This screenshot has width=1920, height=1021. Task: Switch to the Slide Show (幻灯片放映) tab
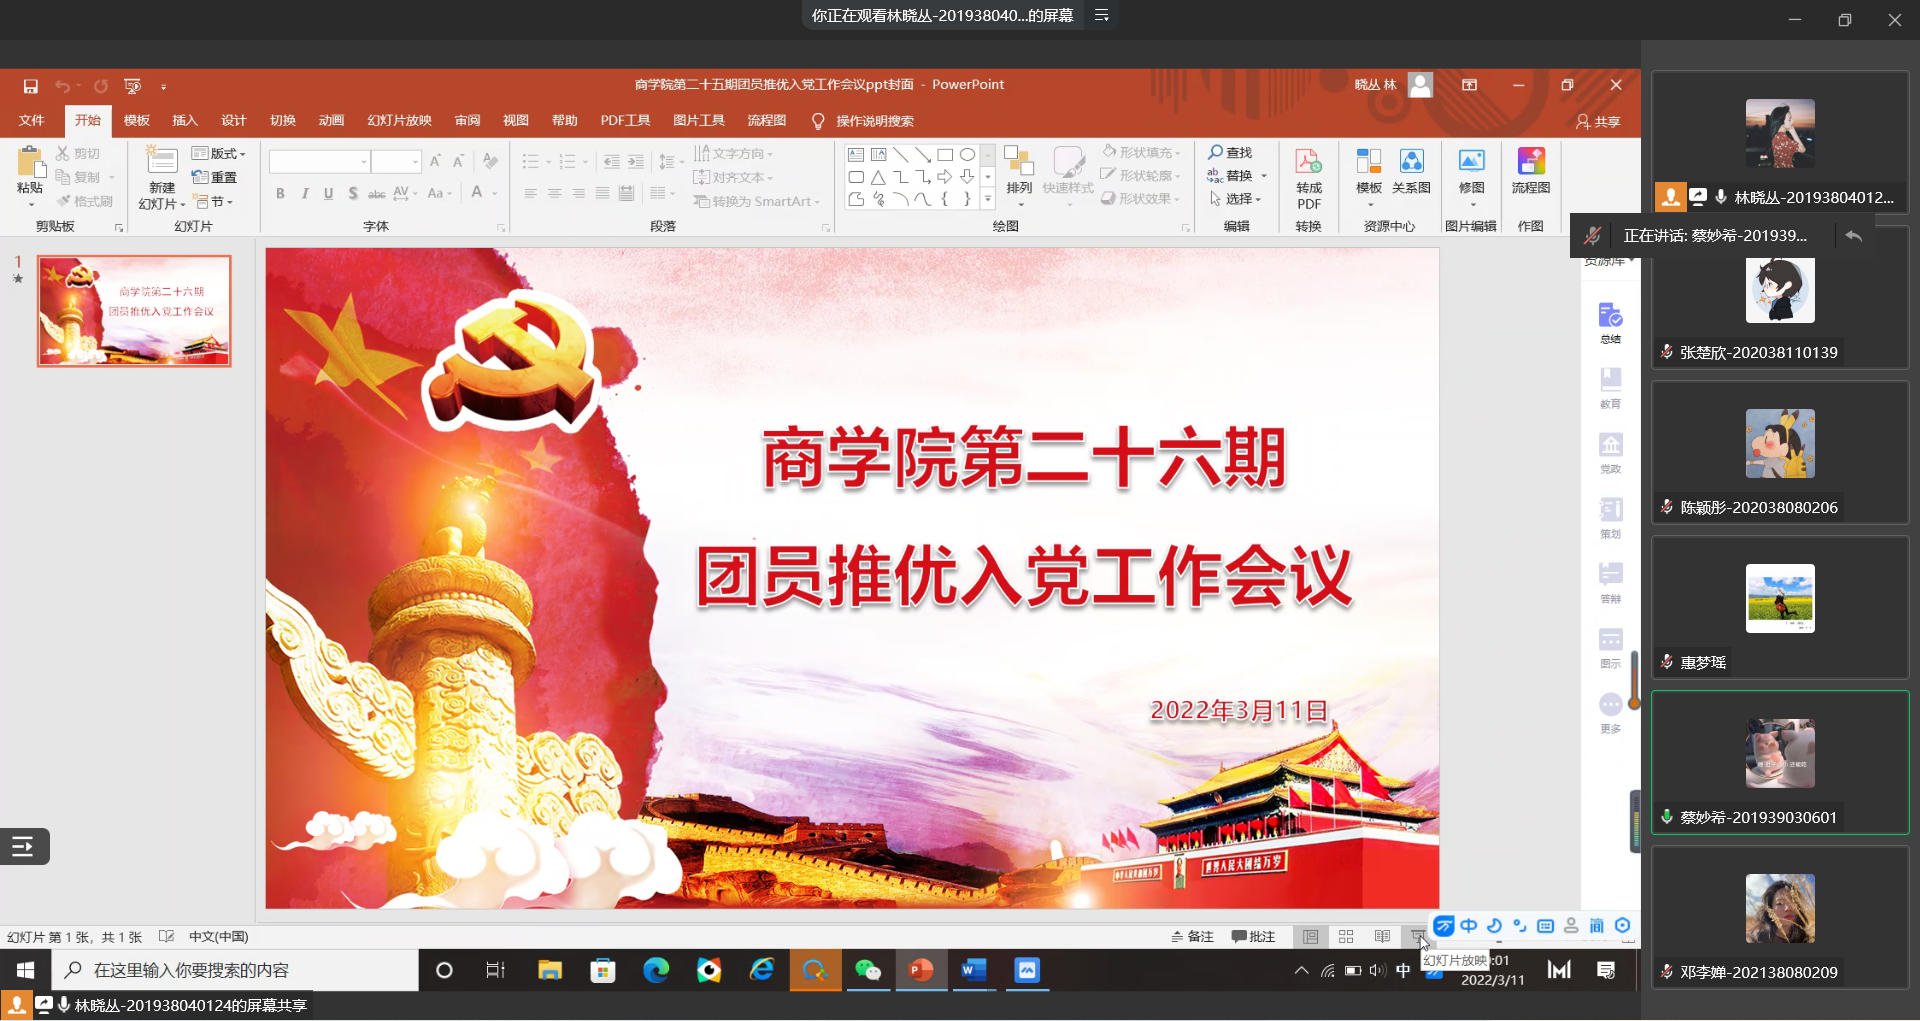coord(399,120)
